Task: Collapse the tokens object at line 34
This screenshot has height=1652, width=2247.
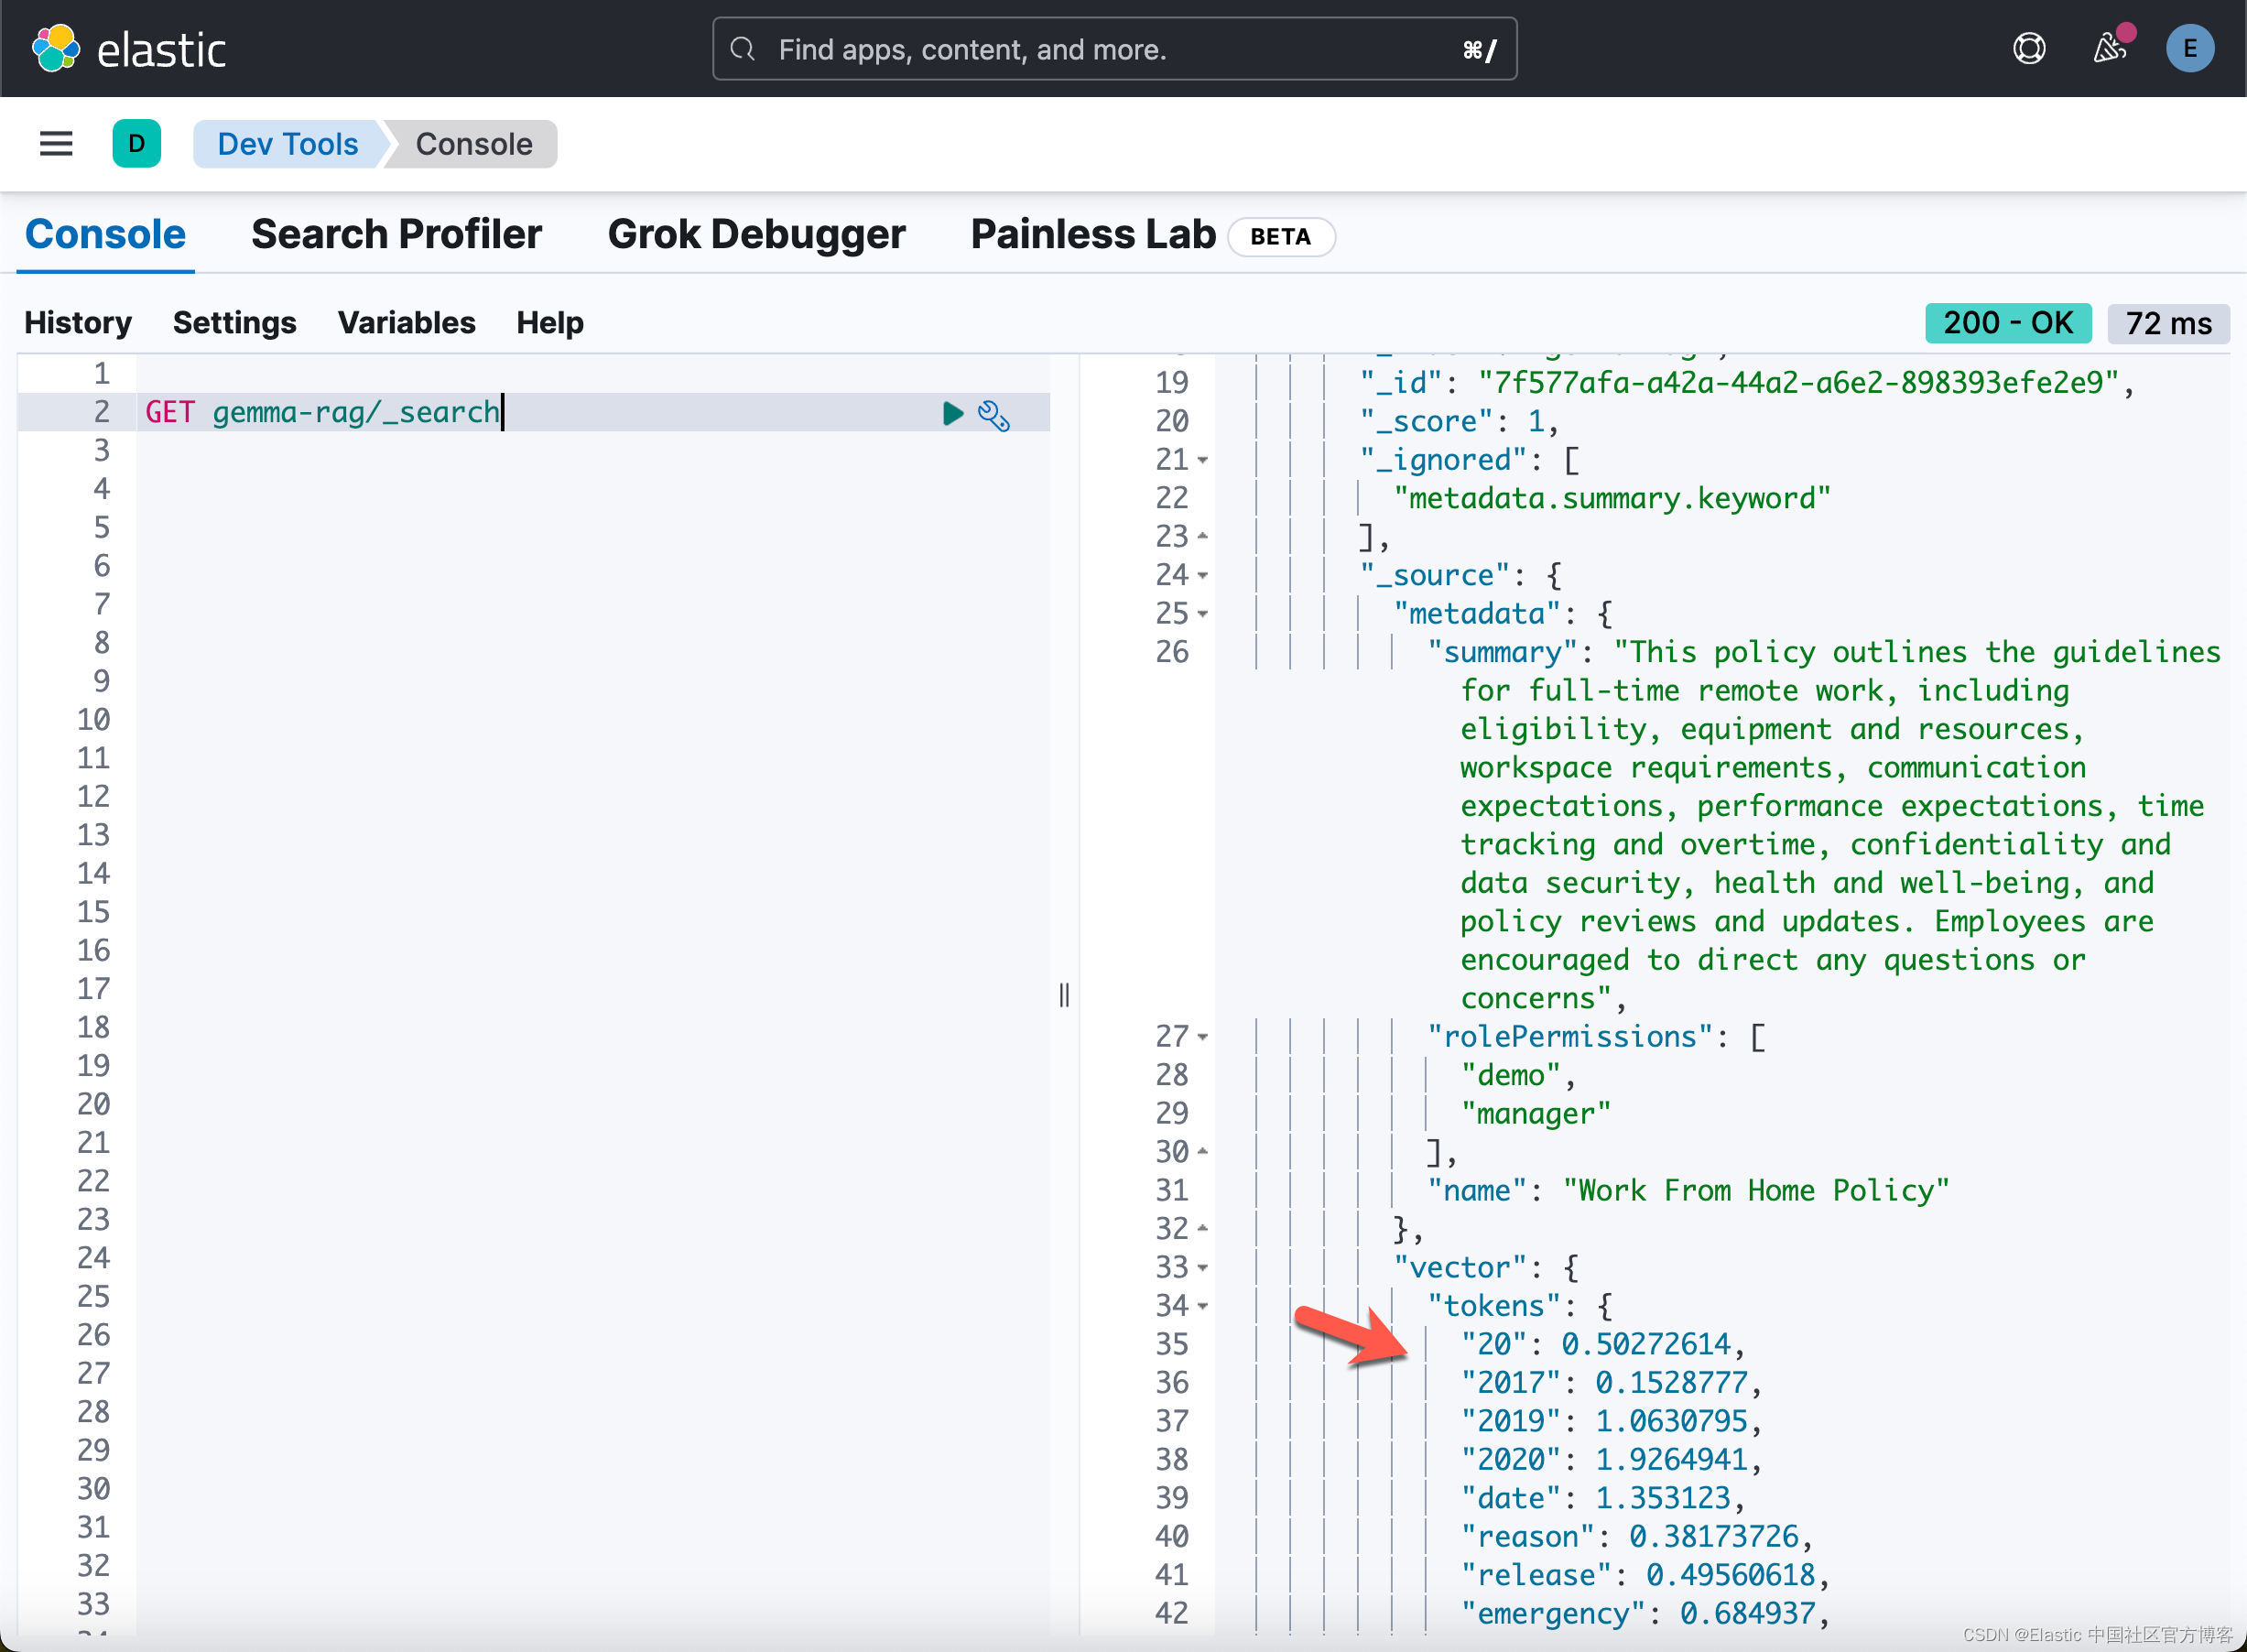Action: pyautogui.click(x=1203, y=1306)
